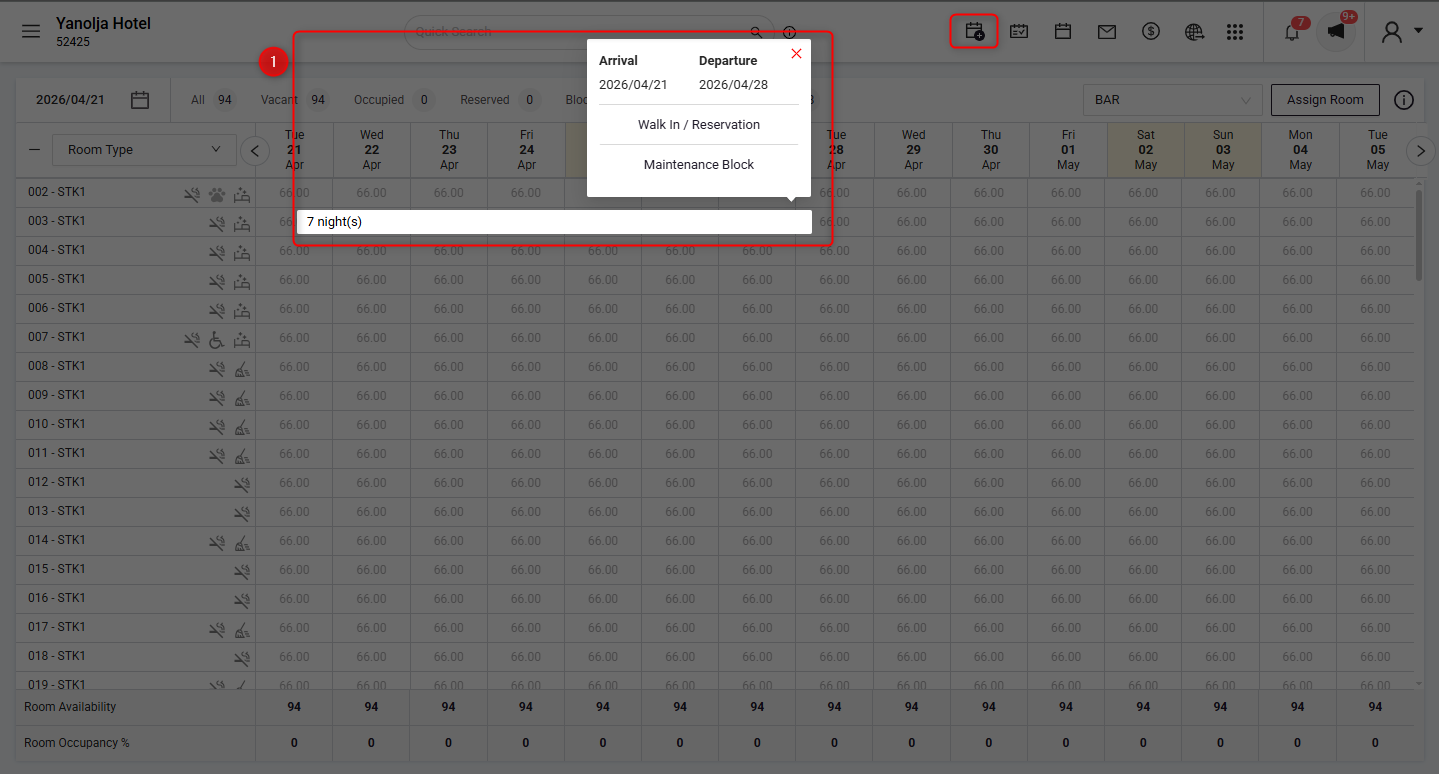This screenshot has width=1439, height=774.
Task: Click the search magnifier in Quick Search
Action: click(x=756, y=32)
